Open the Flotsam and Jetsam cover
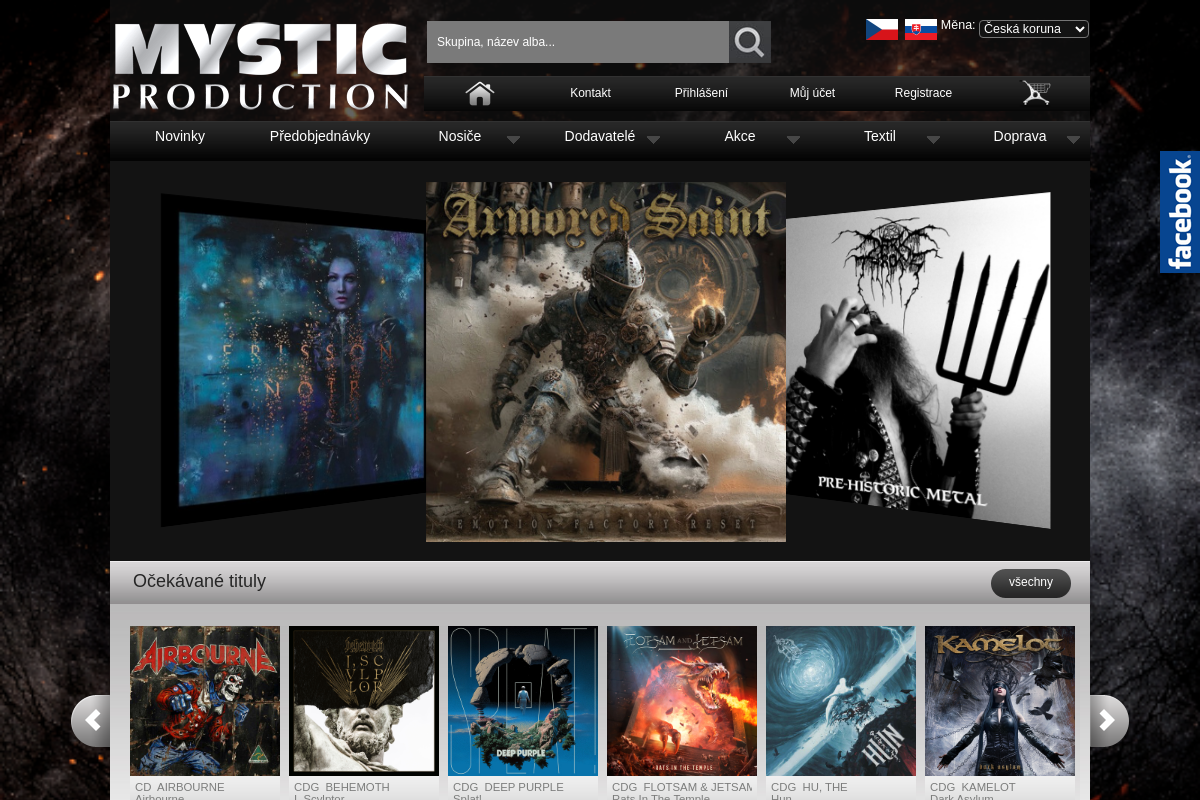This screenshot has width=1200, height=800. click(x=682, y=701)
